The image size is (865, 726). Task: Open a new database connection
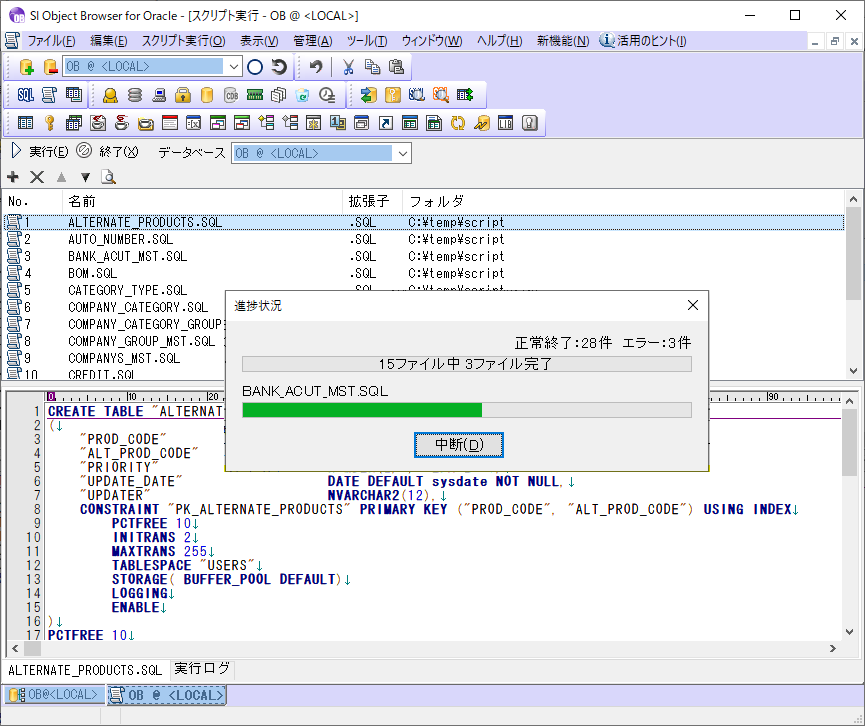[x=27, y=68]
